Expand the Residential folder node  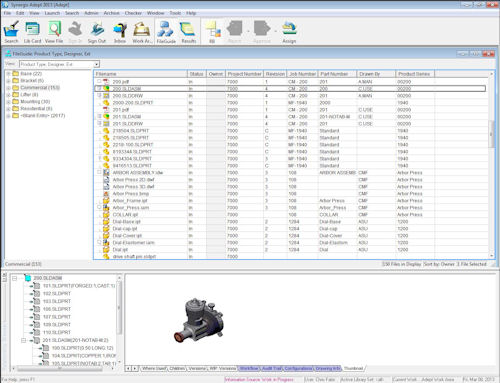point(8,109)
